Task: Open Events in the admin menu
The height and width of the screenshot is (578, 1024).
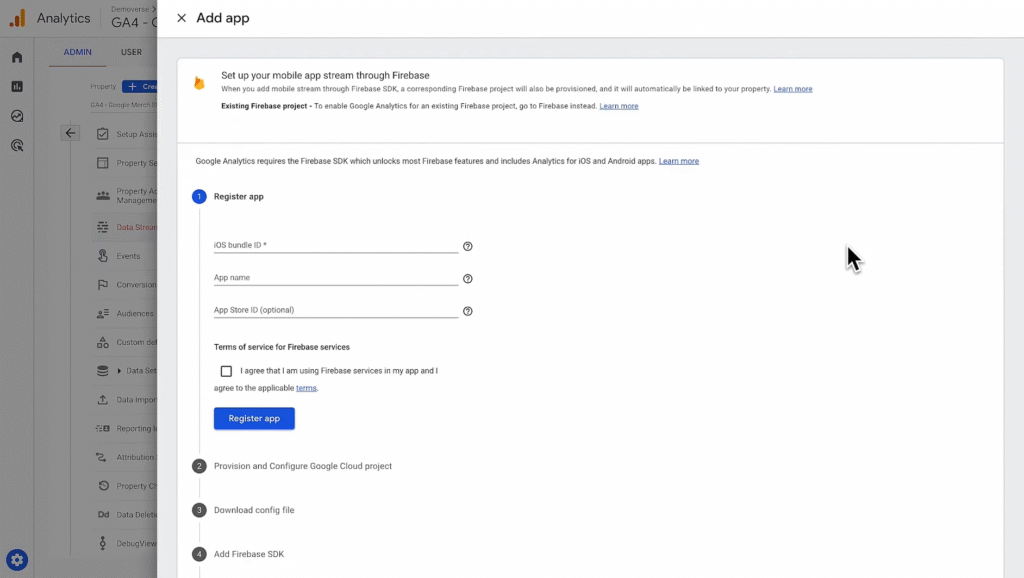Action: point(128,256)
